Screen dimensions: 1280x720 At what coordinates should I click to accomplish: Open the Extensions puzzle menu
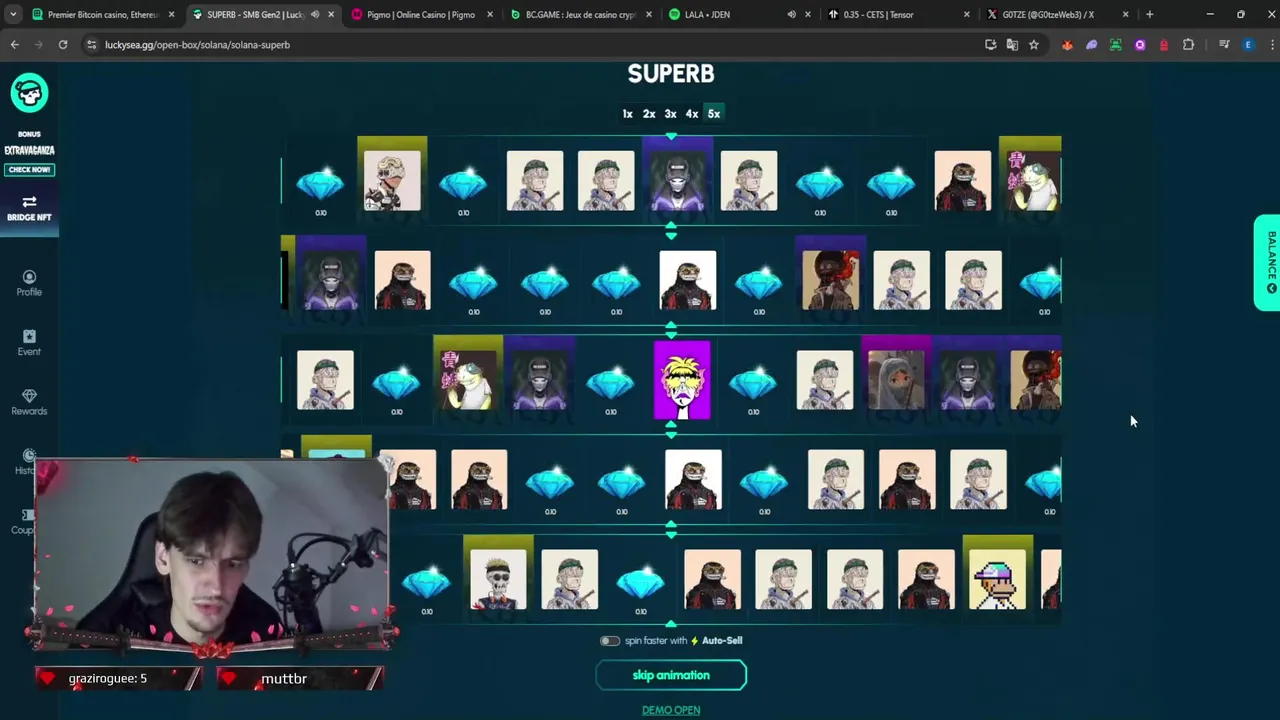1188,44
